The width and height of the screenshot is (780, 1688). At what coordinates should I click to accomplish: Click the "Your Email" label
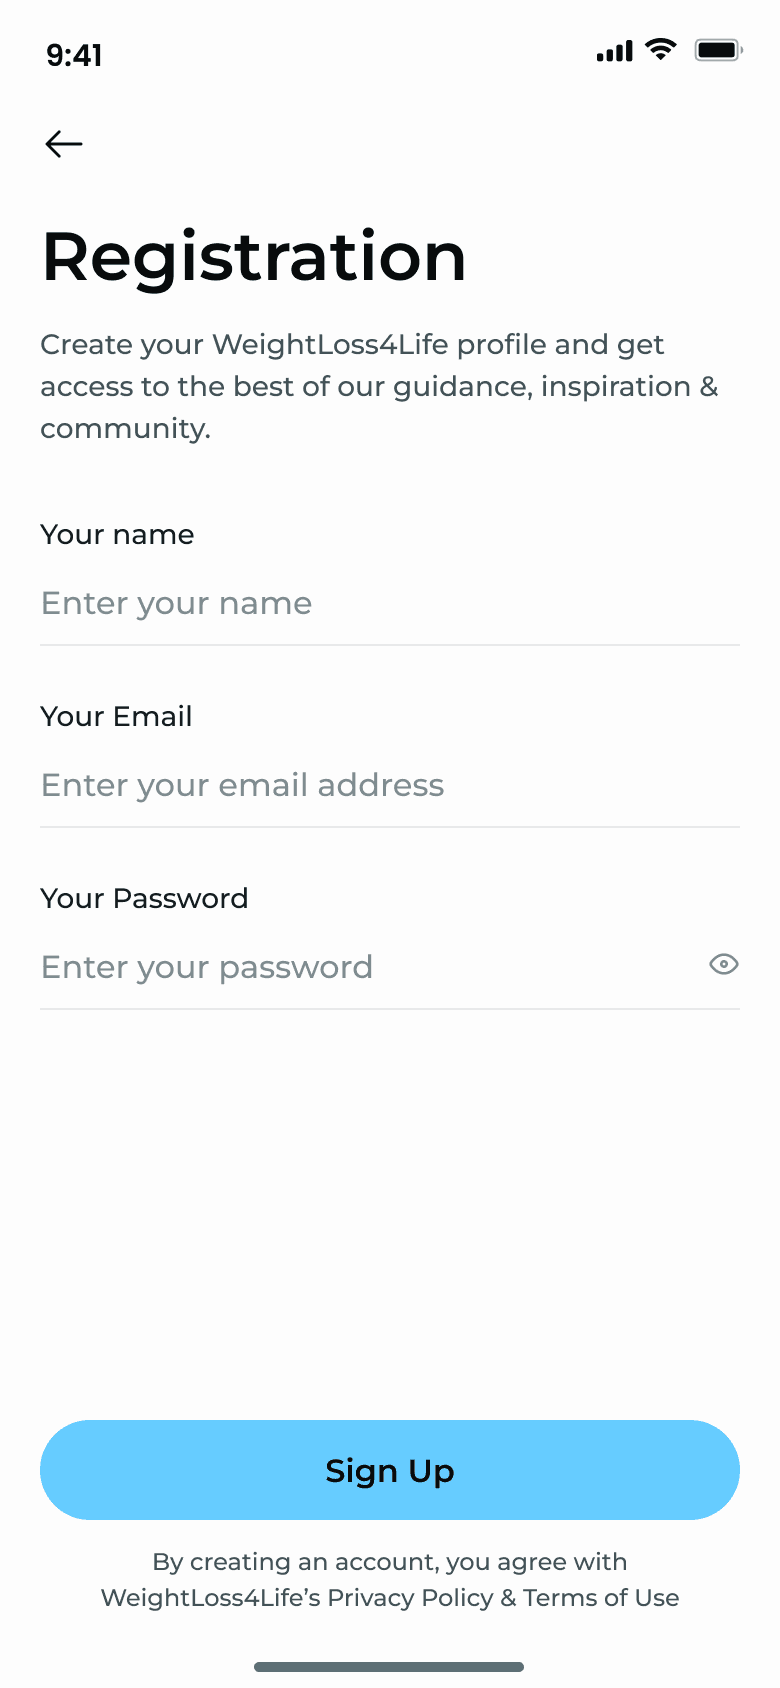click(116, 717)
